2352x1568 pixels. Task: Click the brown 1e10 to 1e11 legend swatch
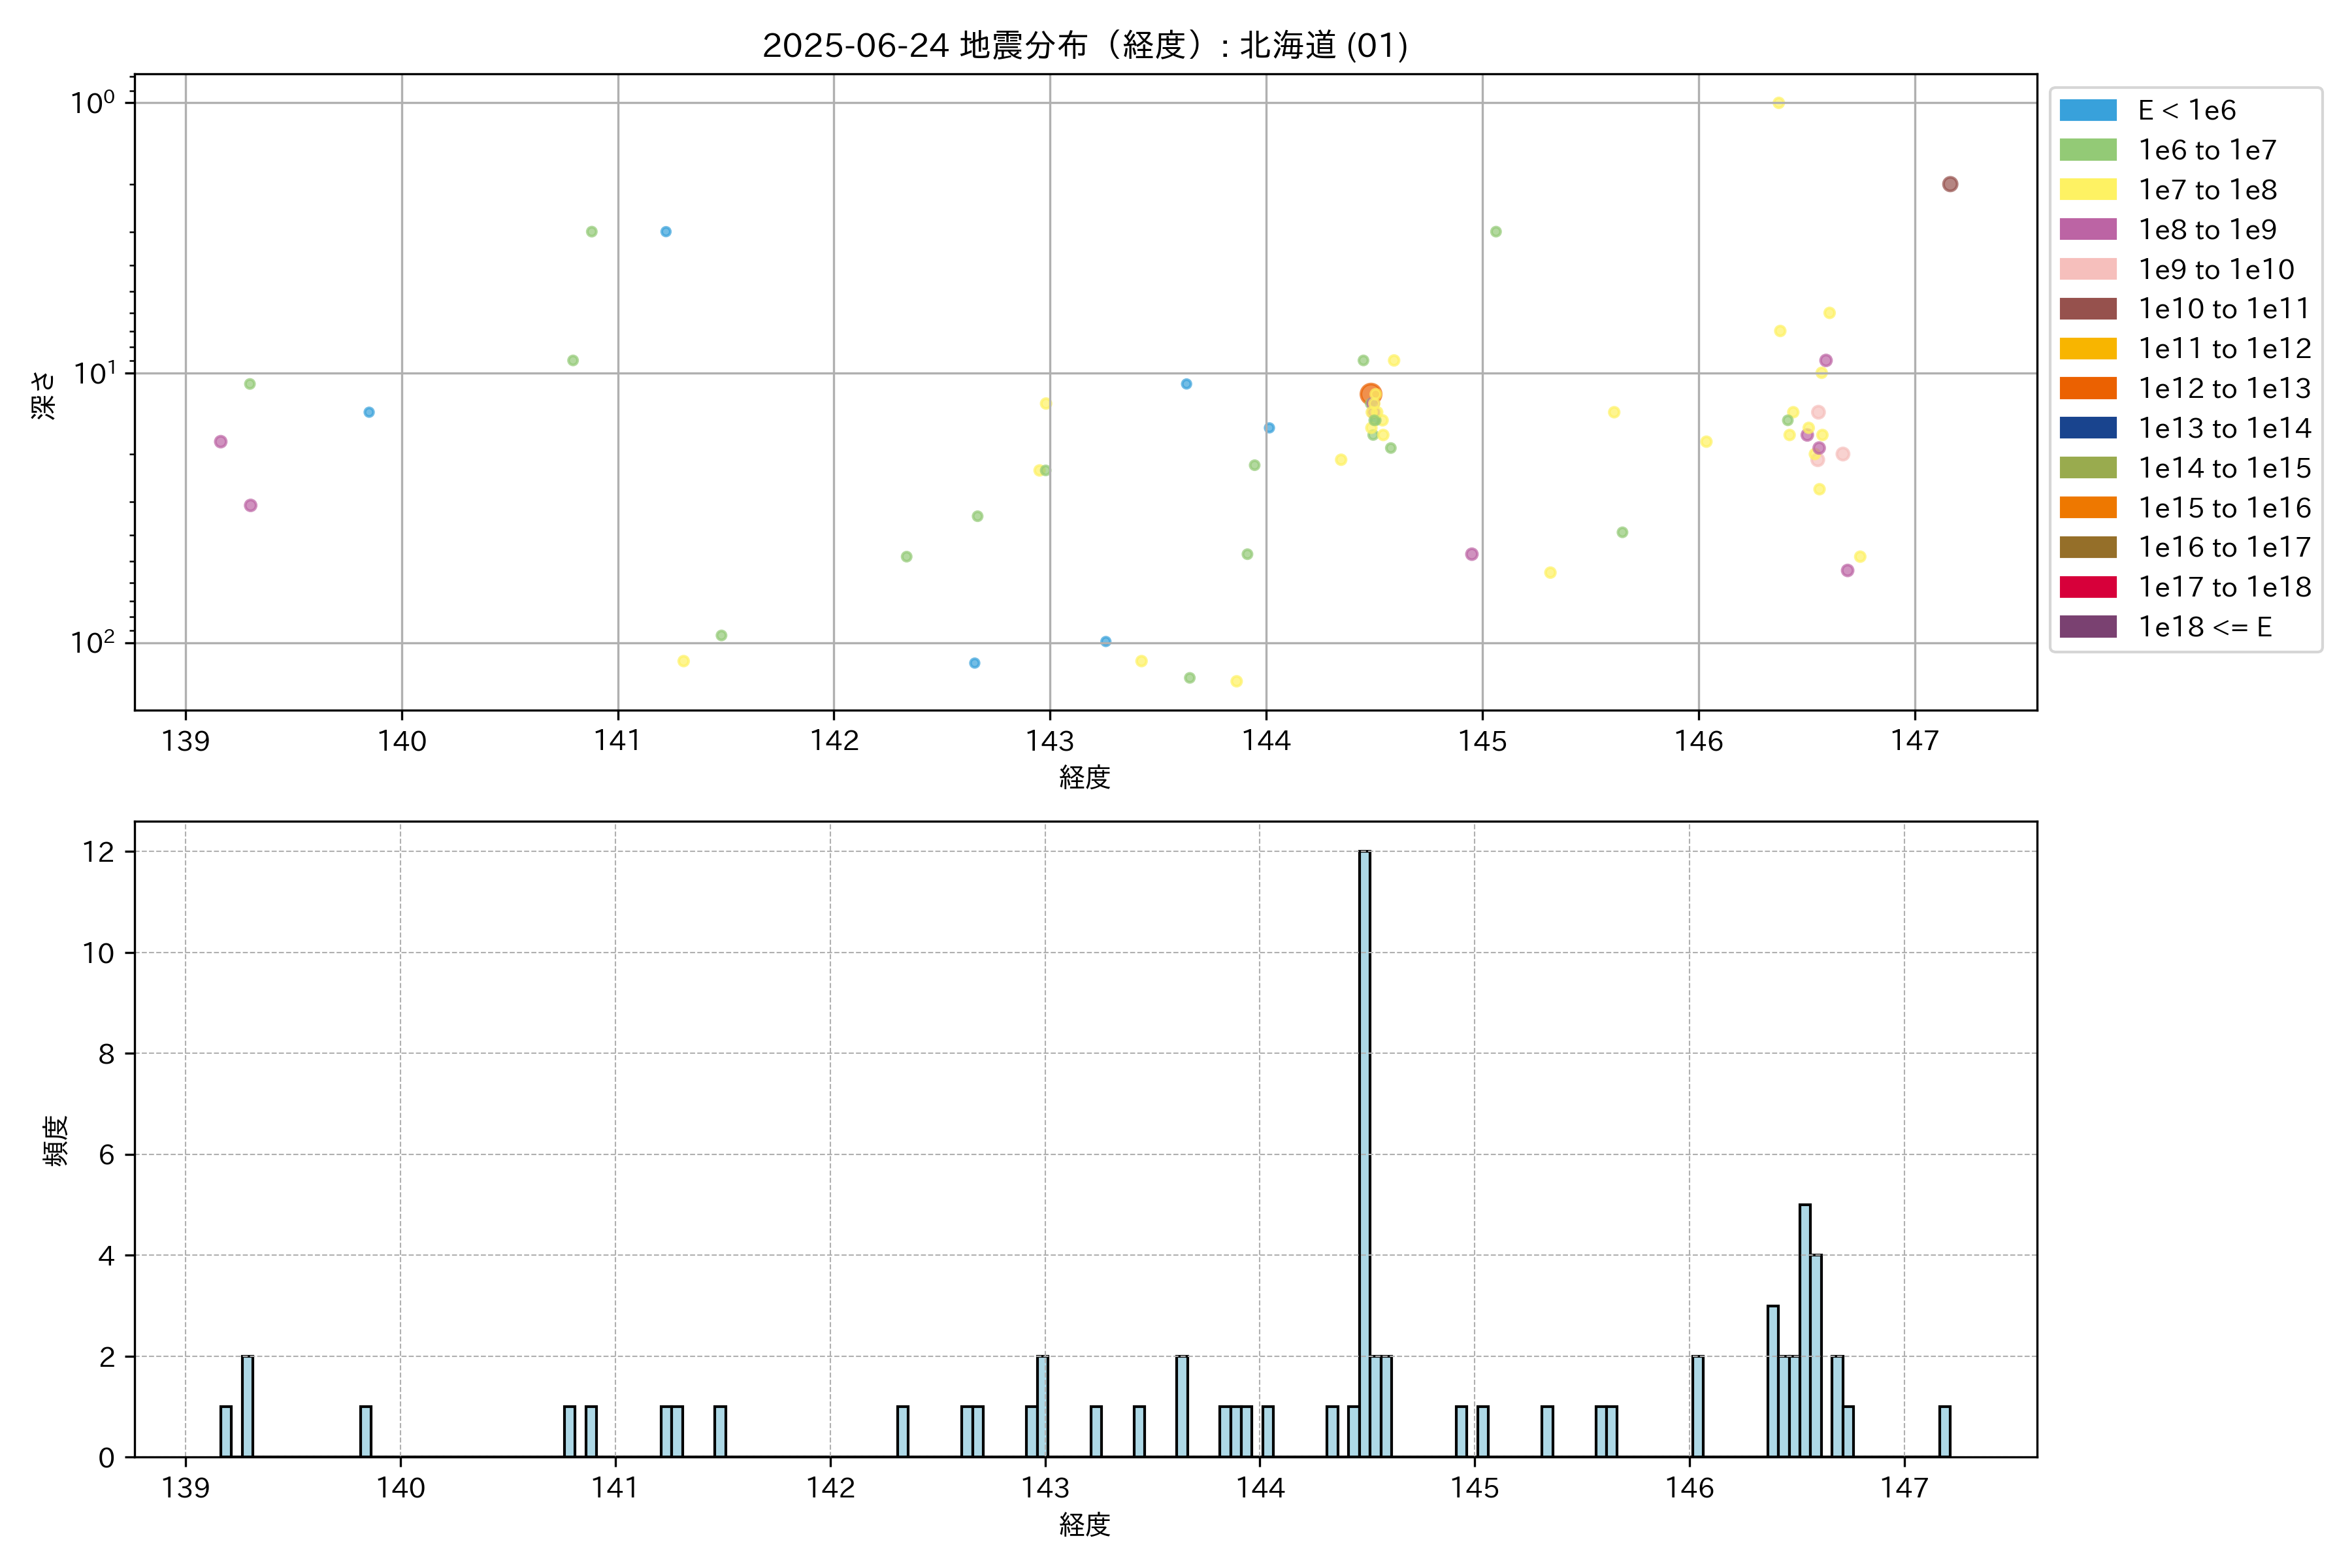(x=2087, y=309)
